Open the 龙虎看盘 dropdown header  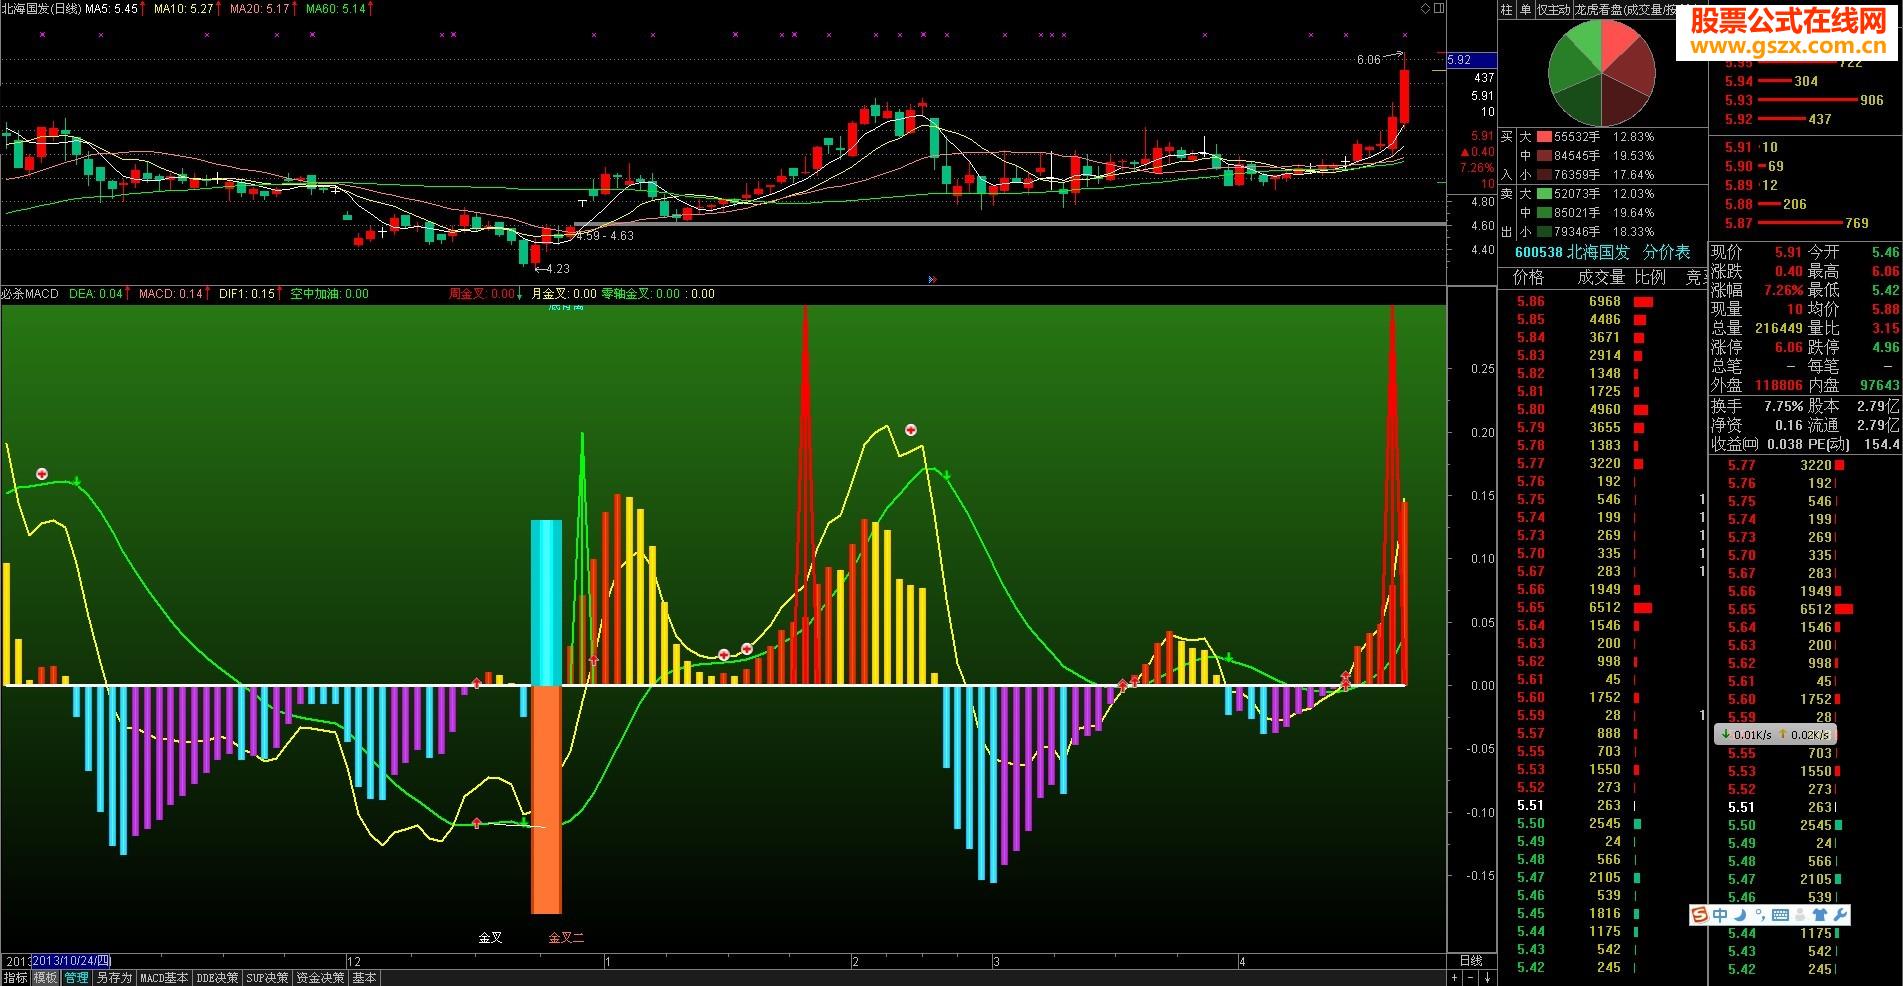[x=1625, y=10]
